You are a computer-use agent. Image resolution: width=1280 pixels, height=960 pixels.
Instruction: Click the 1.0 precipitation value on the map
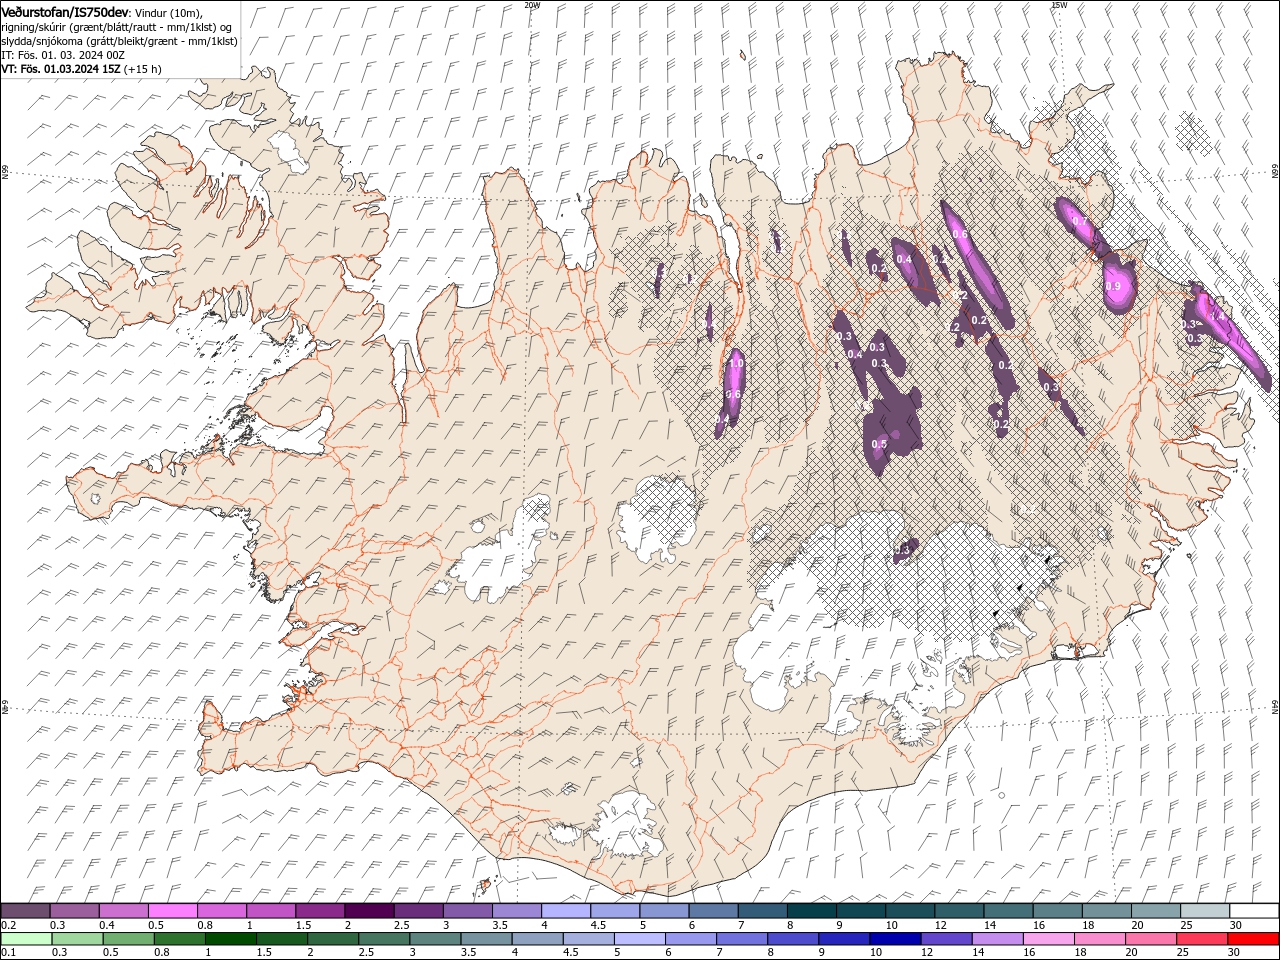(736, 364)
